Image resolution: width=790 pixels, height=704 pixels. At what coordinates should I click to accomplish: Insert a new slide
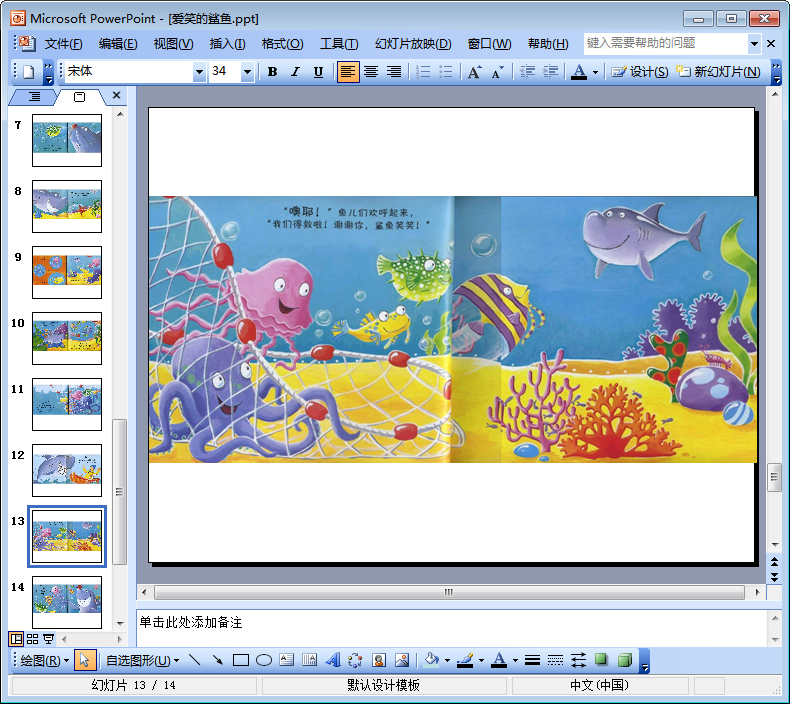click(718, 72)
